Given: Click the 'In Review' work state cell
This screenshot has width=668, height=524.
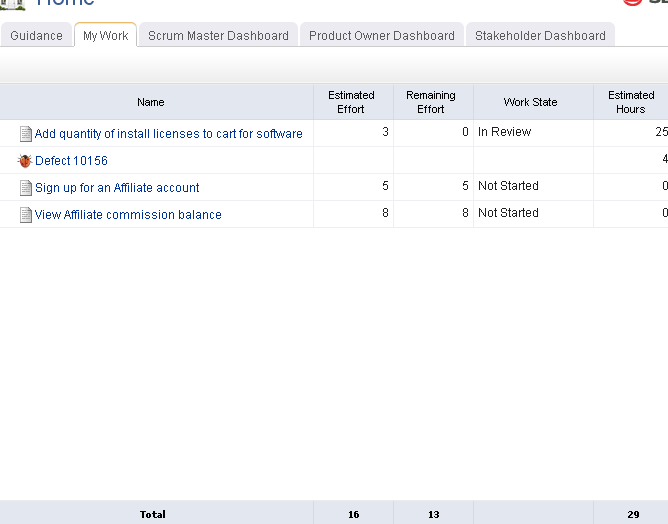Looking at the screenshot, I should [x=505, y=132].
